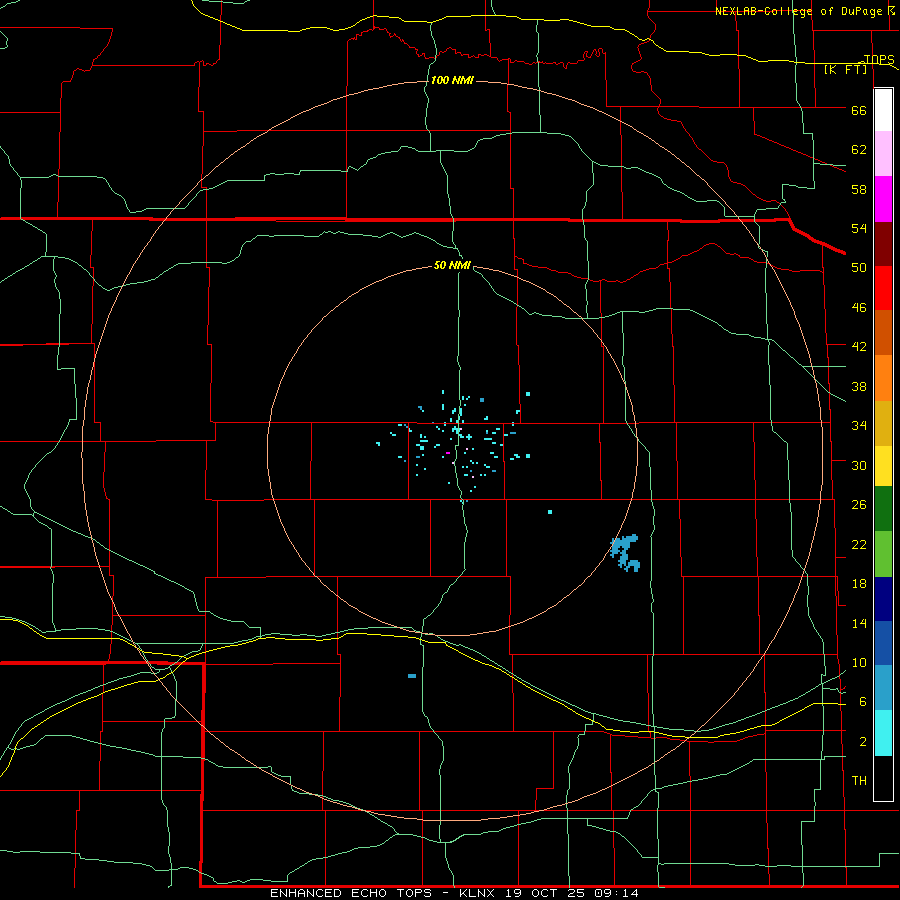
Task: Click the single magenta echo pixel near radar center
Action: pos(448,453)
